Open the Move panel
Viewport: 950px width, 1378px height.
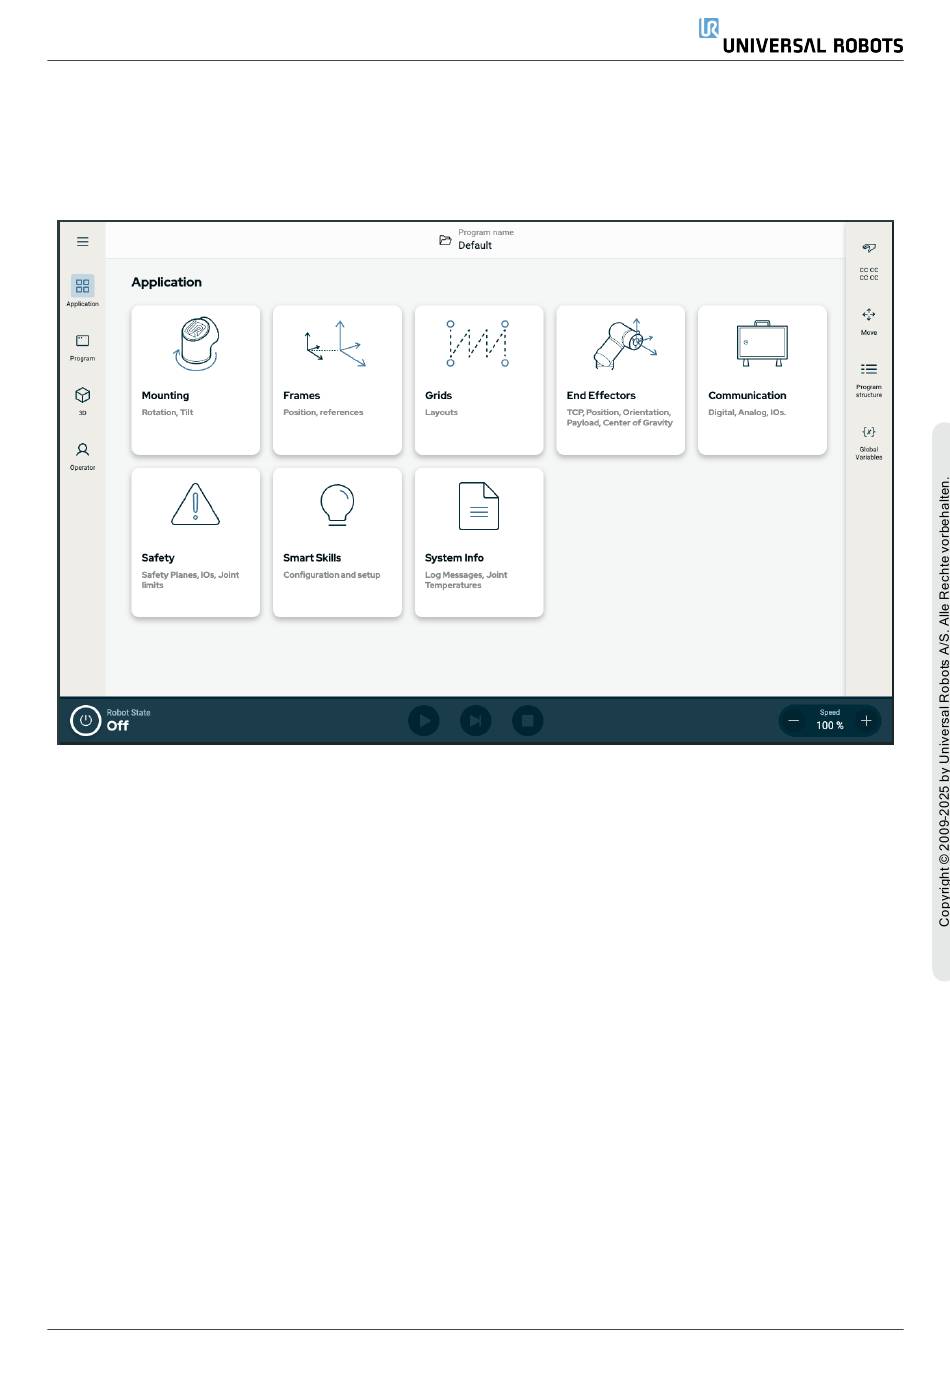pyautogui.click(x=868, y=320)
